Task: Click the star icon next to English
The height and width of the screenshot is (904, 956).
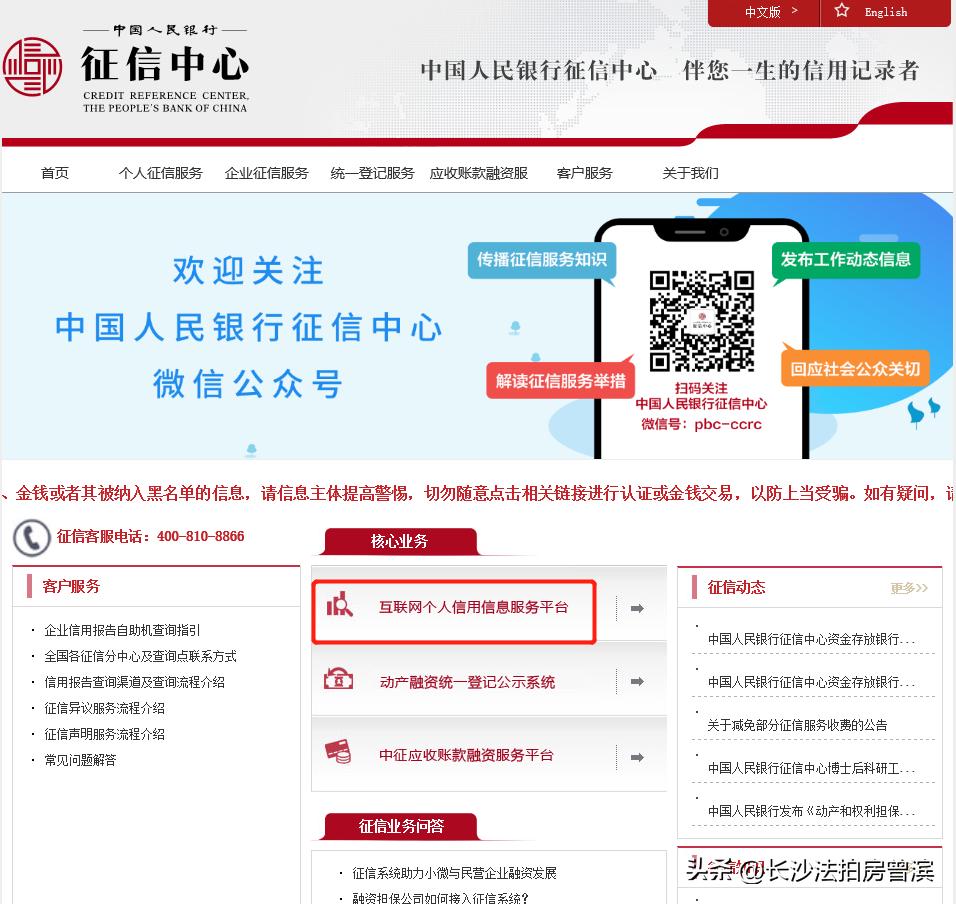Action: click(841, 12)
